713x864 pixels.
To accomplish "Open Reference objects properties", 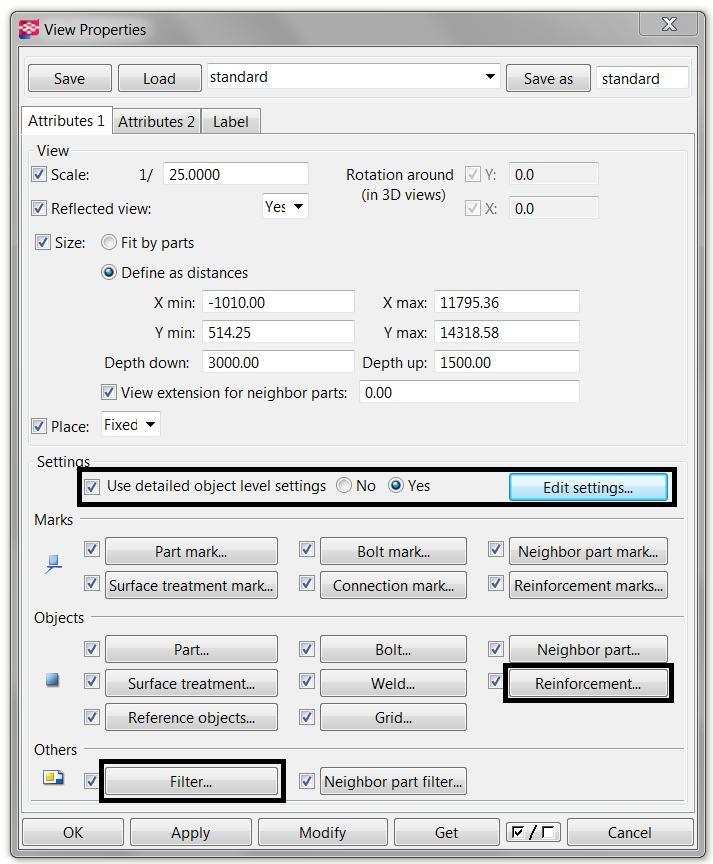I will (x=191, y=717).
